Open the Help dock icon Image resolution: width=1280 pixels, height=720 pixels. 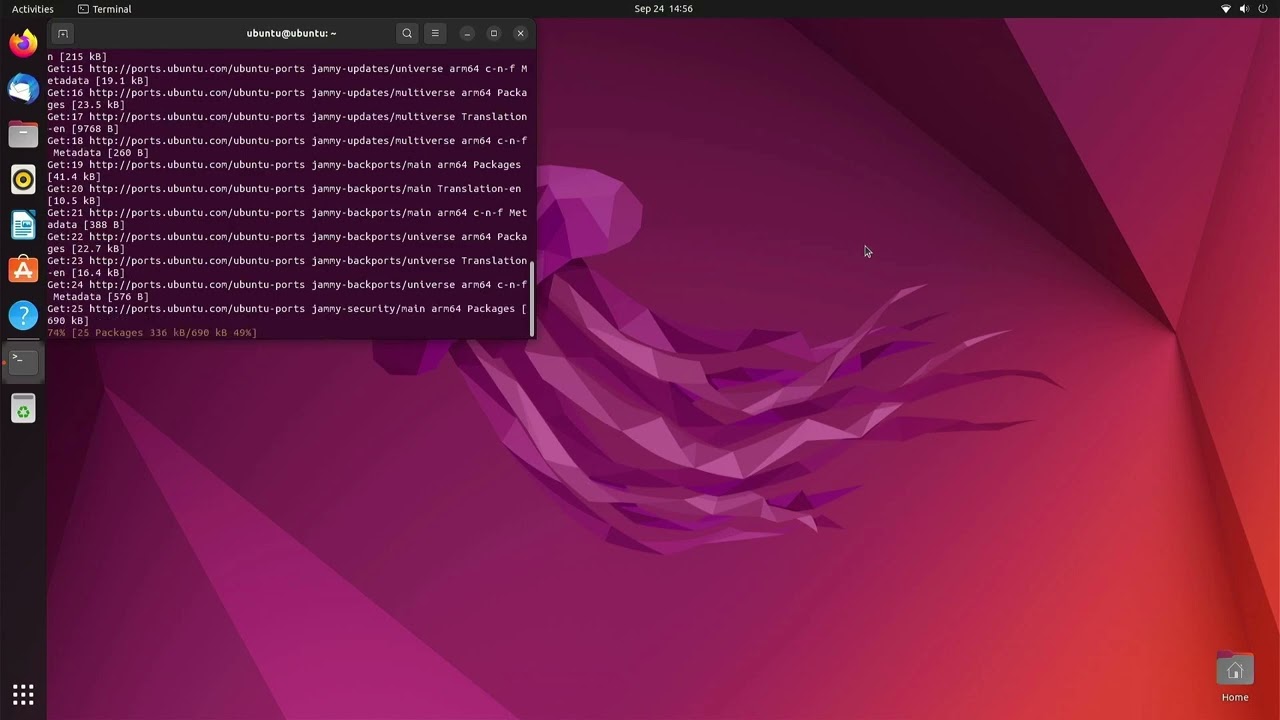pyautogui.click(x=23, y=316)
